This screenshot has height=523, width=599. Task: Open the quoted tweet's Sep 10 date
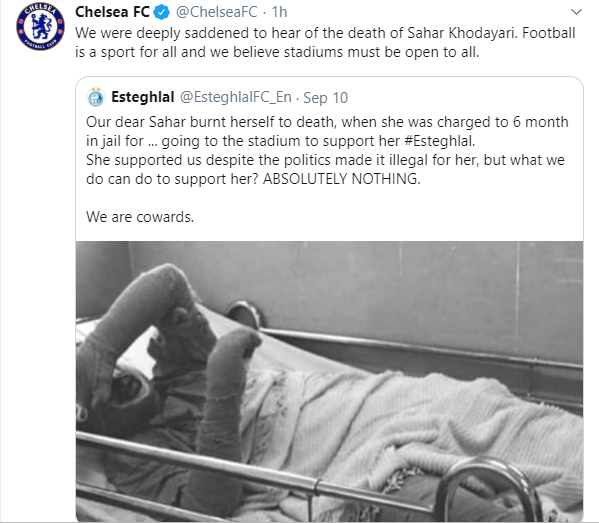point(325,98)
